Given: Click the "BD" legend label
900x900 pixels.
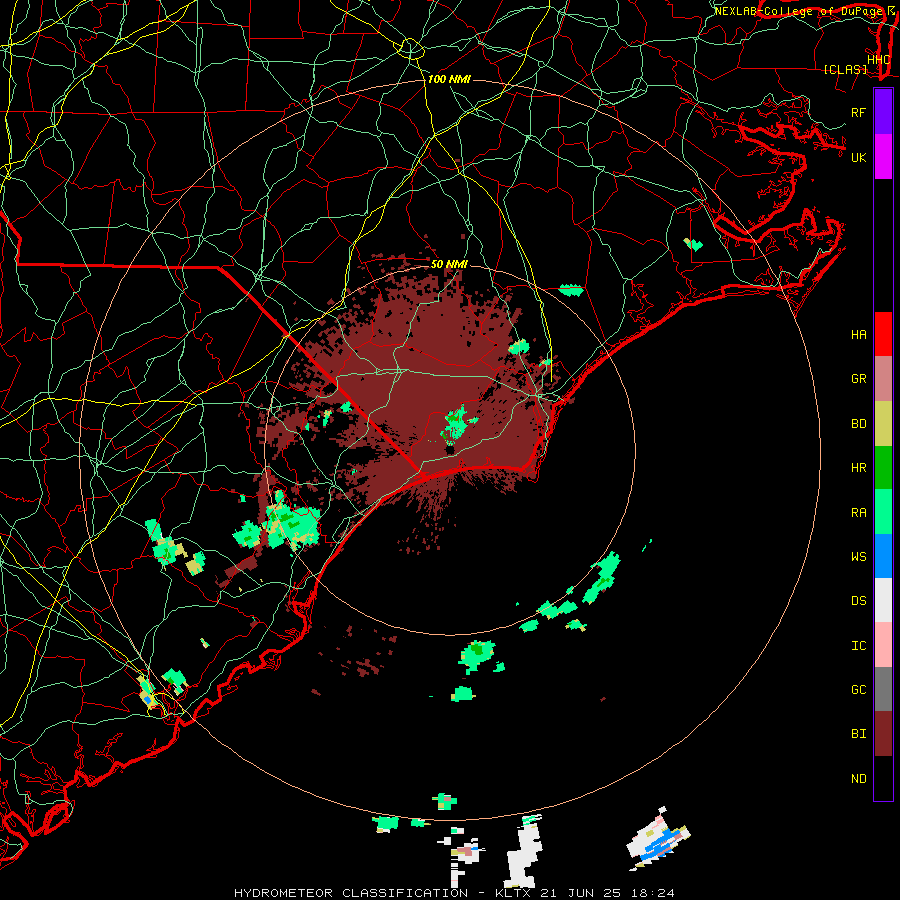Looking at the screenshot, I should (x=858, y=424).
